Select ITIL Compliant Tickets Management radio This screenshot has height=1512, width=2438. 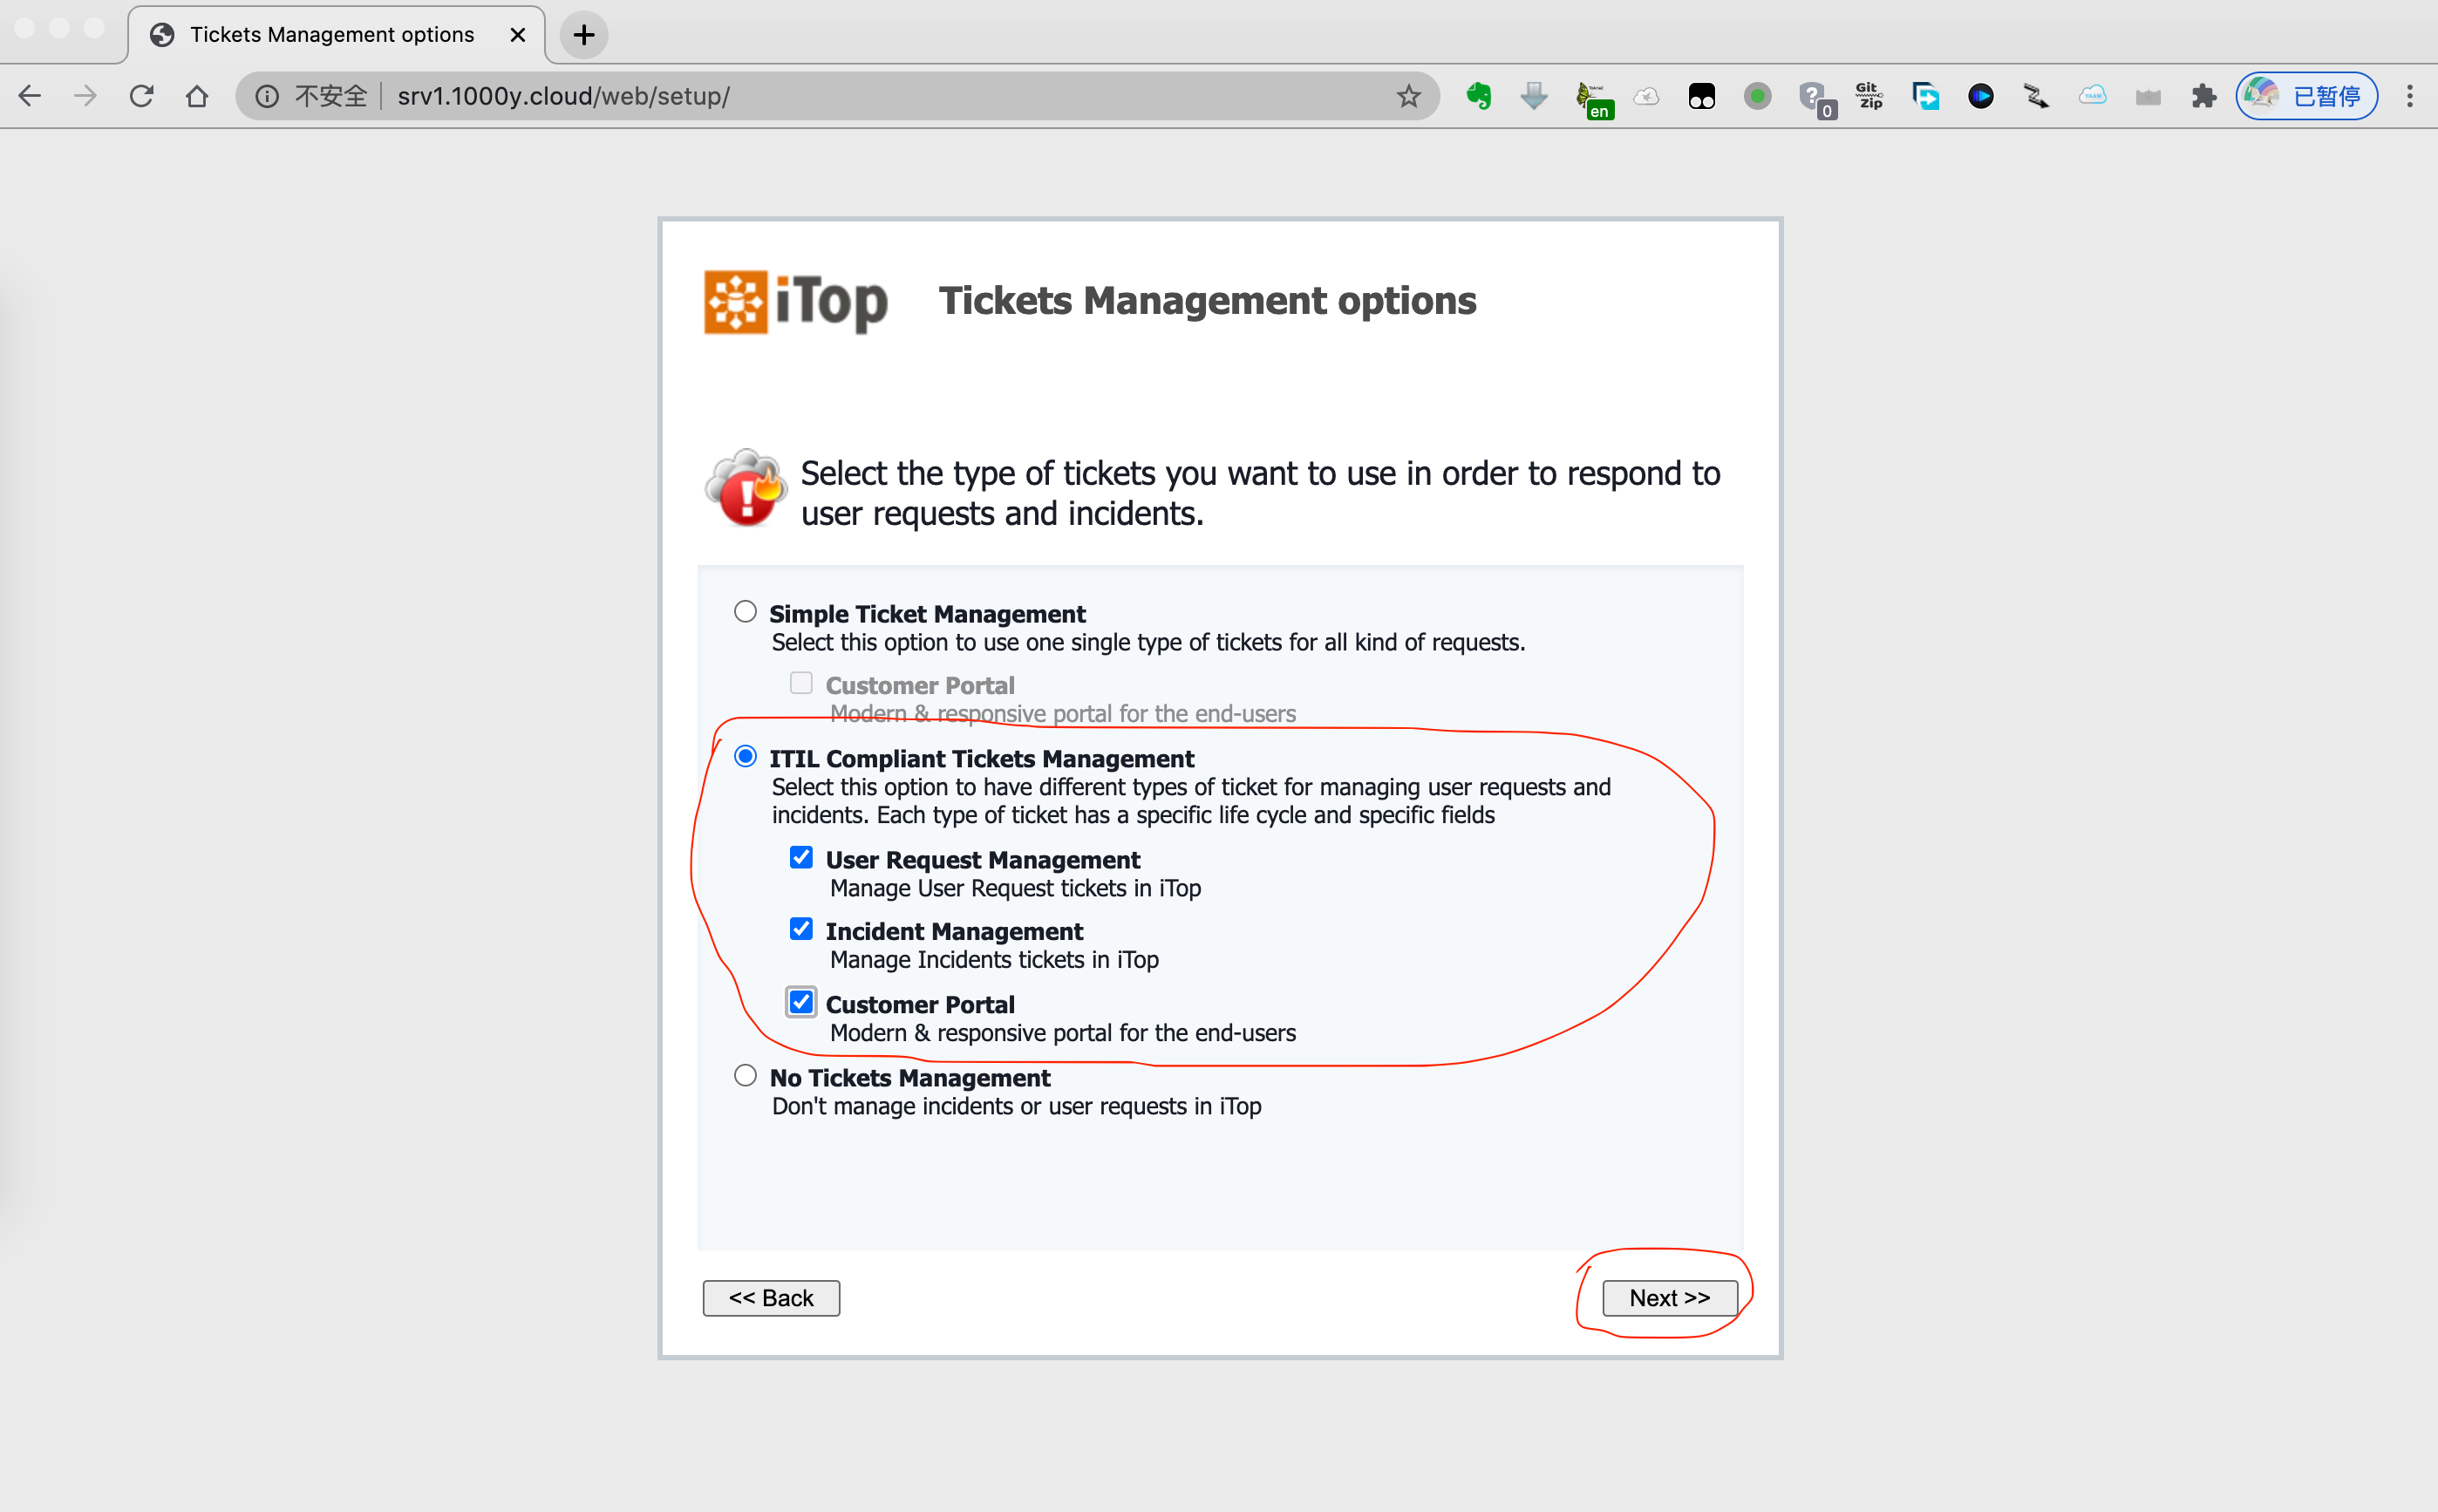(745, 756)
